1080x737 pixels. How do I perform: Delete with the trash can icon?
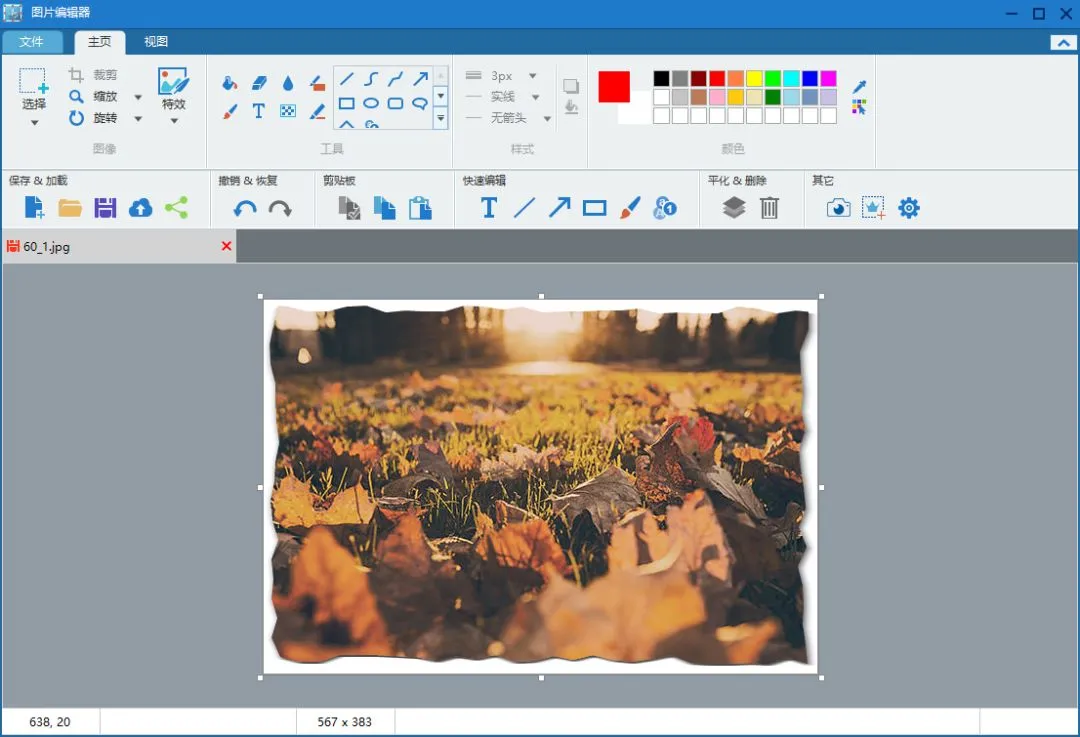(769, 207)
